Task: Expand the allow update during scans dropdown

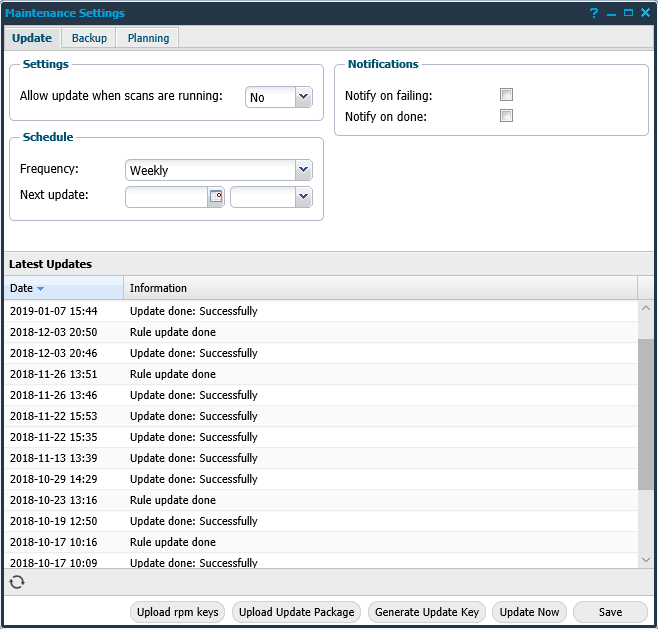Action: [x=304, y=97]
